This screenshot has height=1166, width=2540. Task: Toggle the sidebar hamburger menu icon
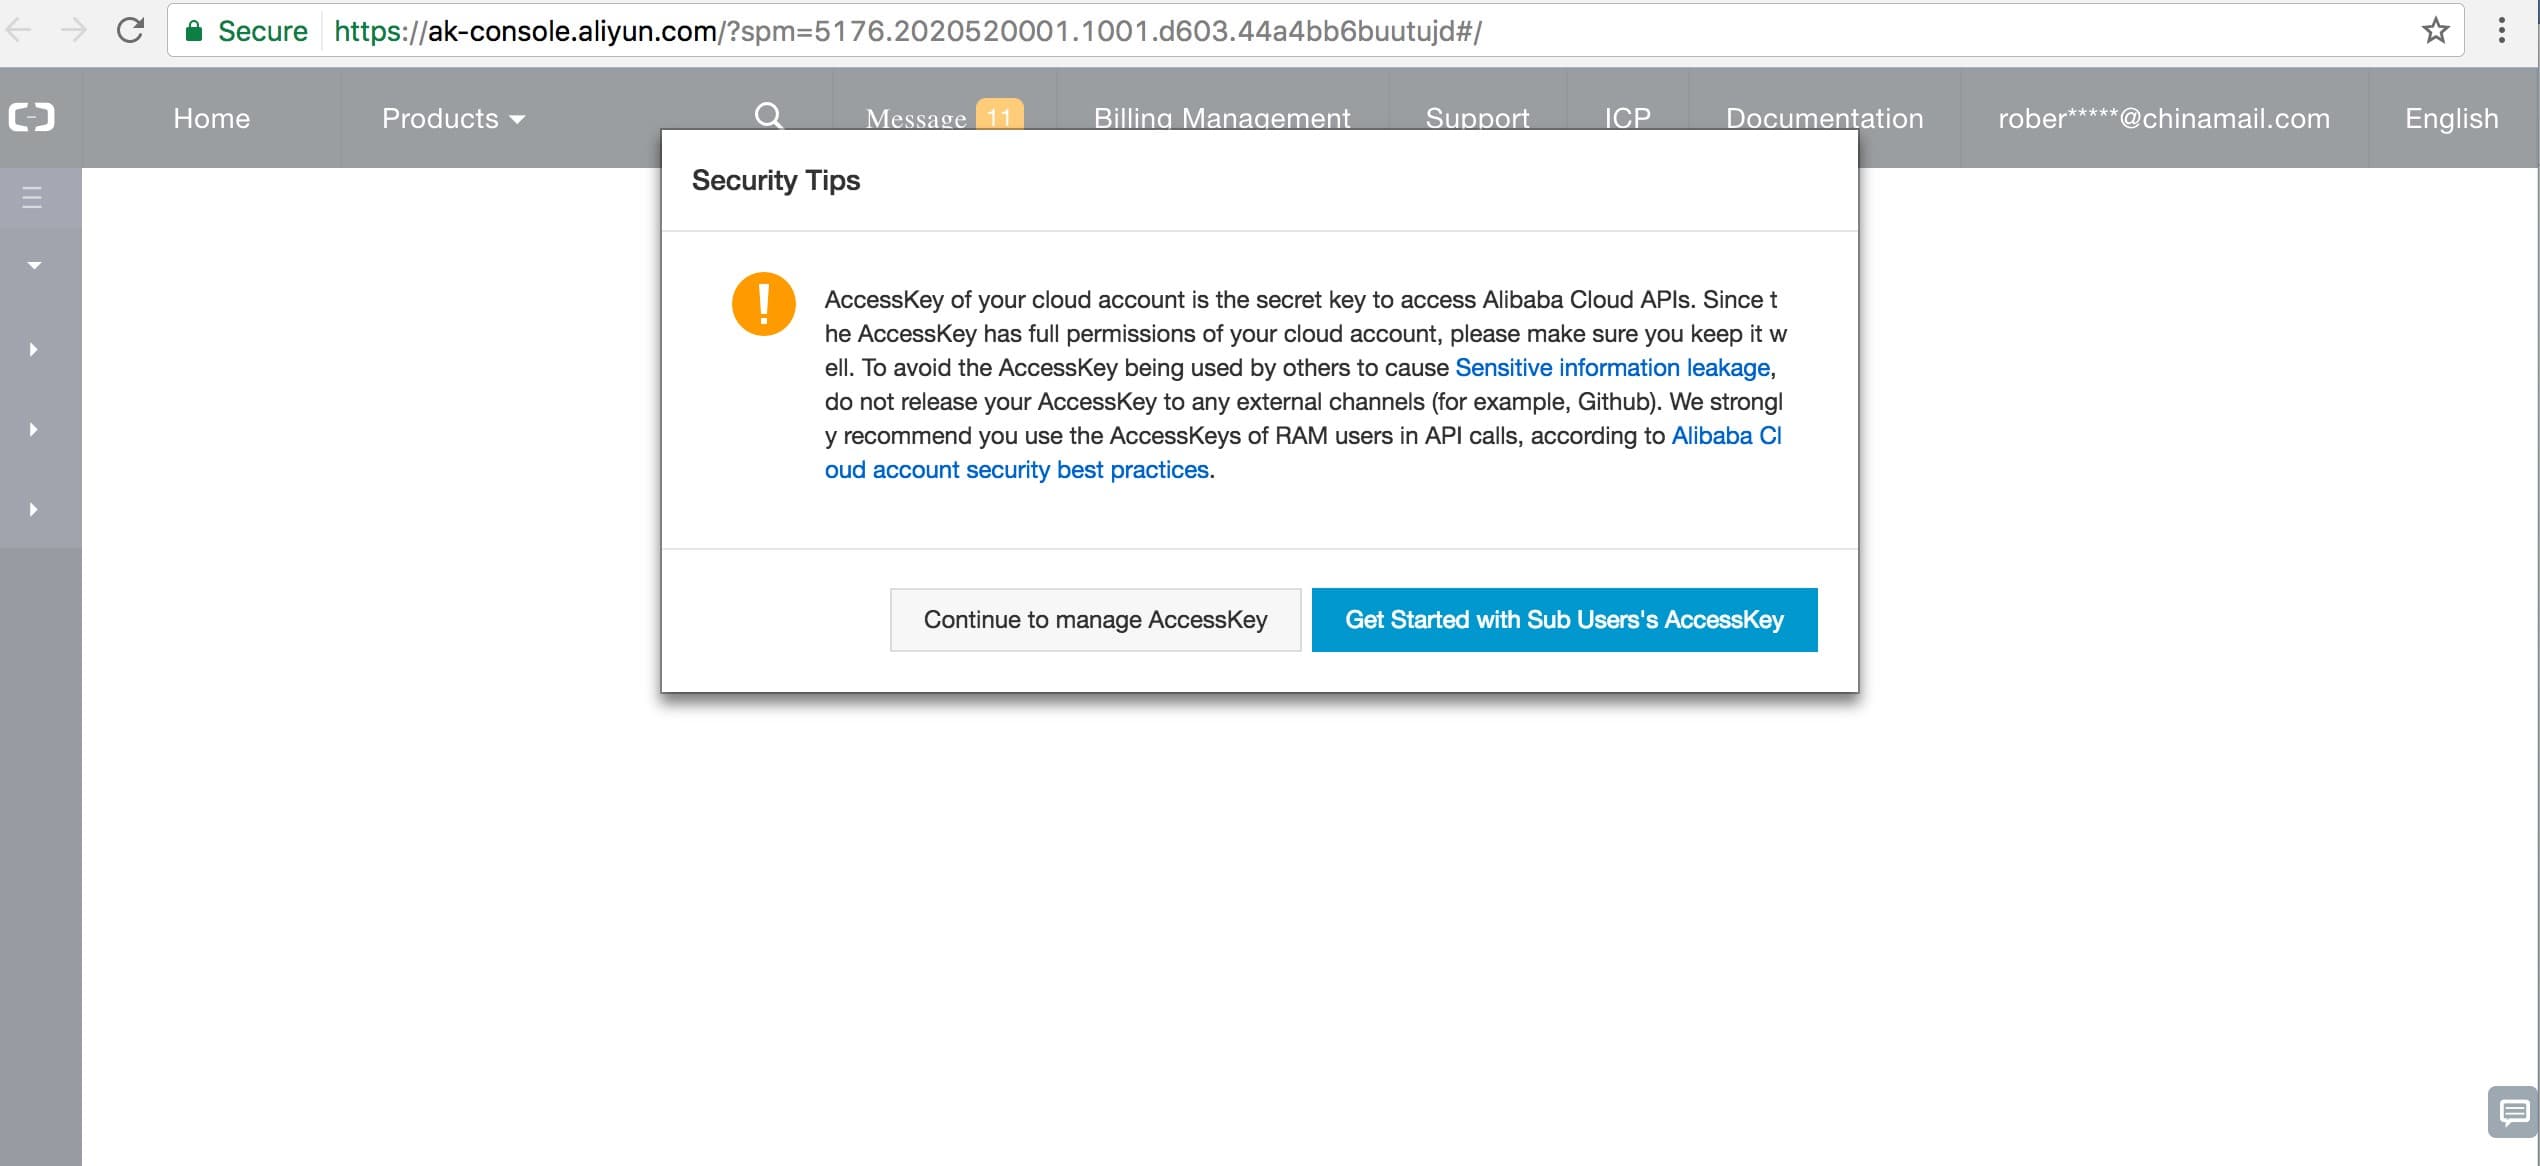[32, 197]
